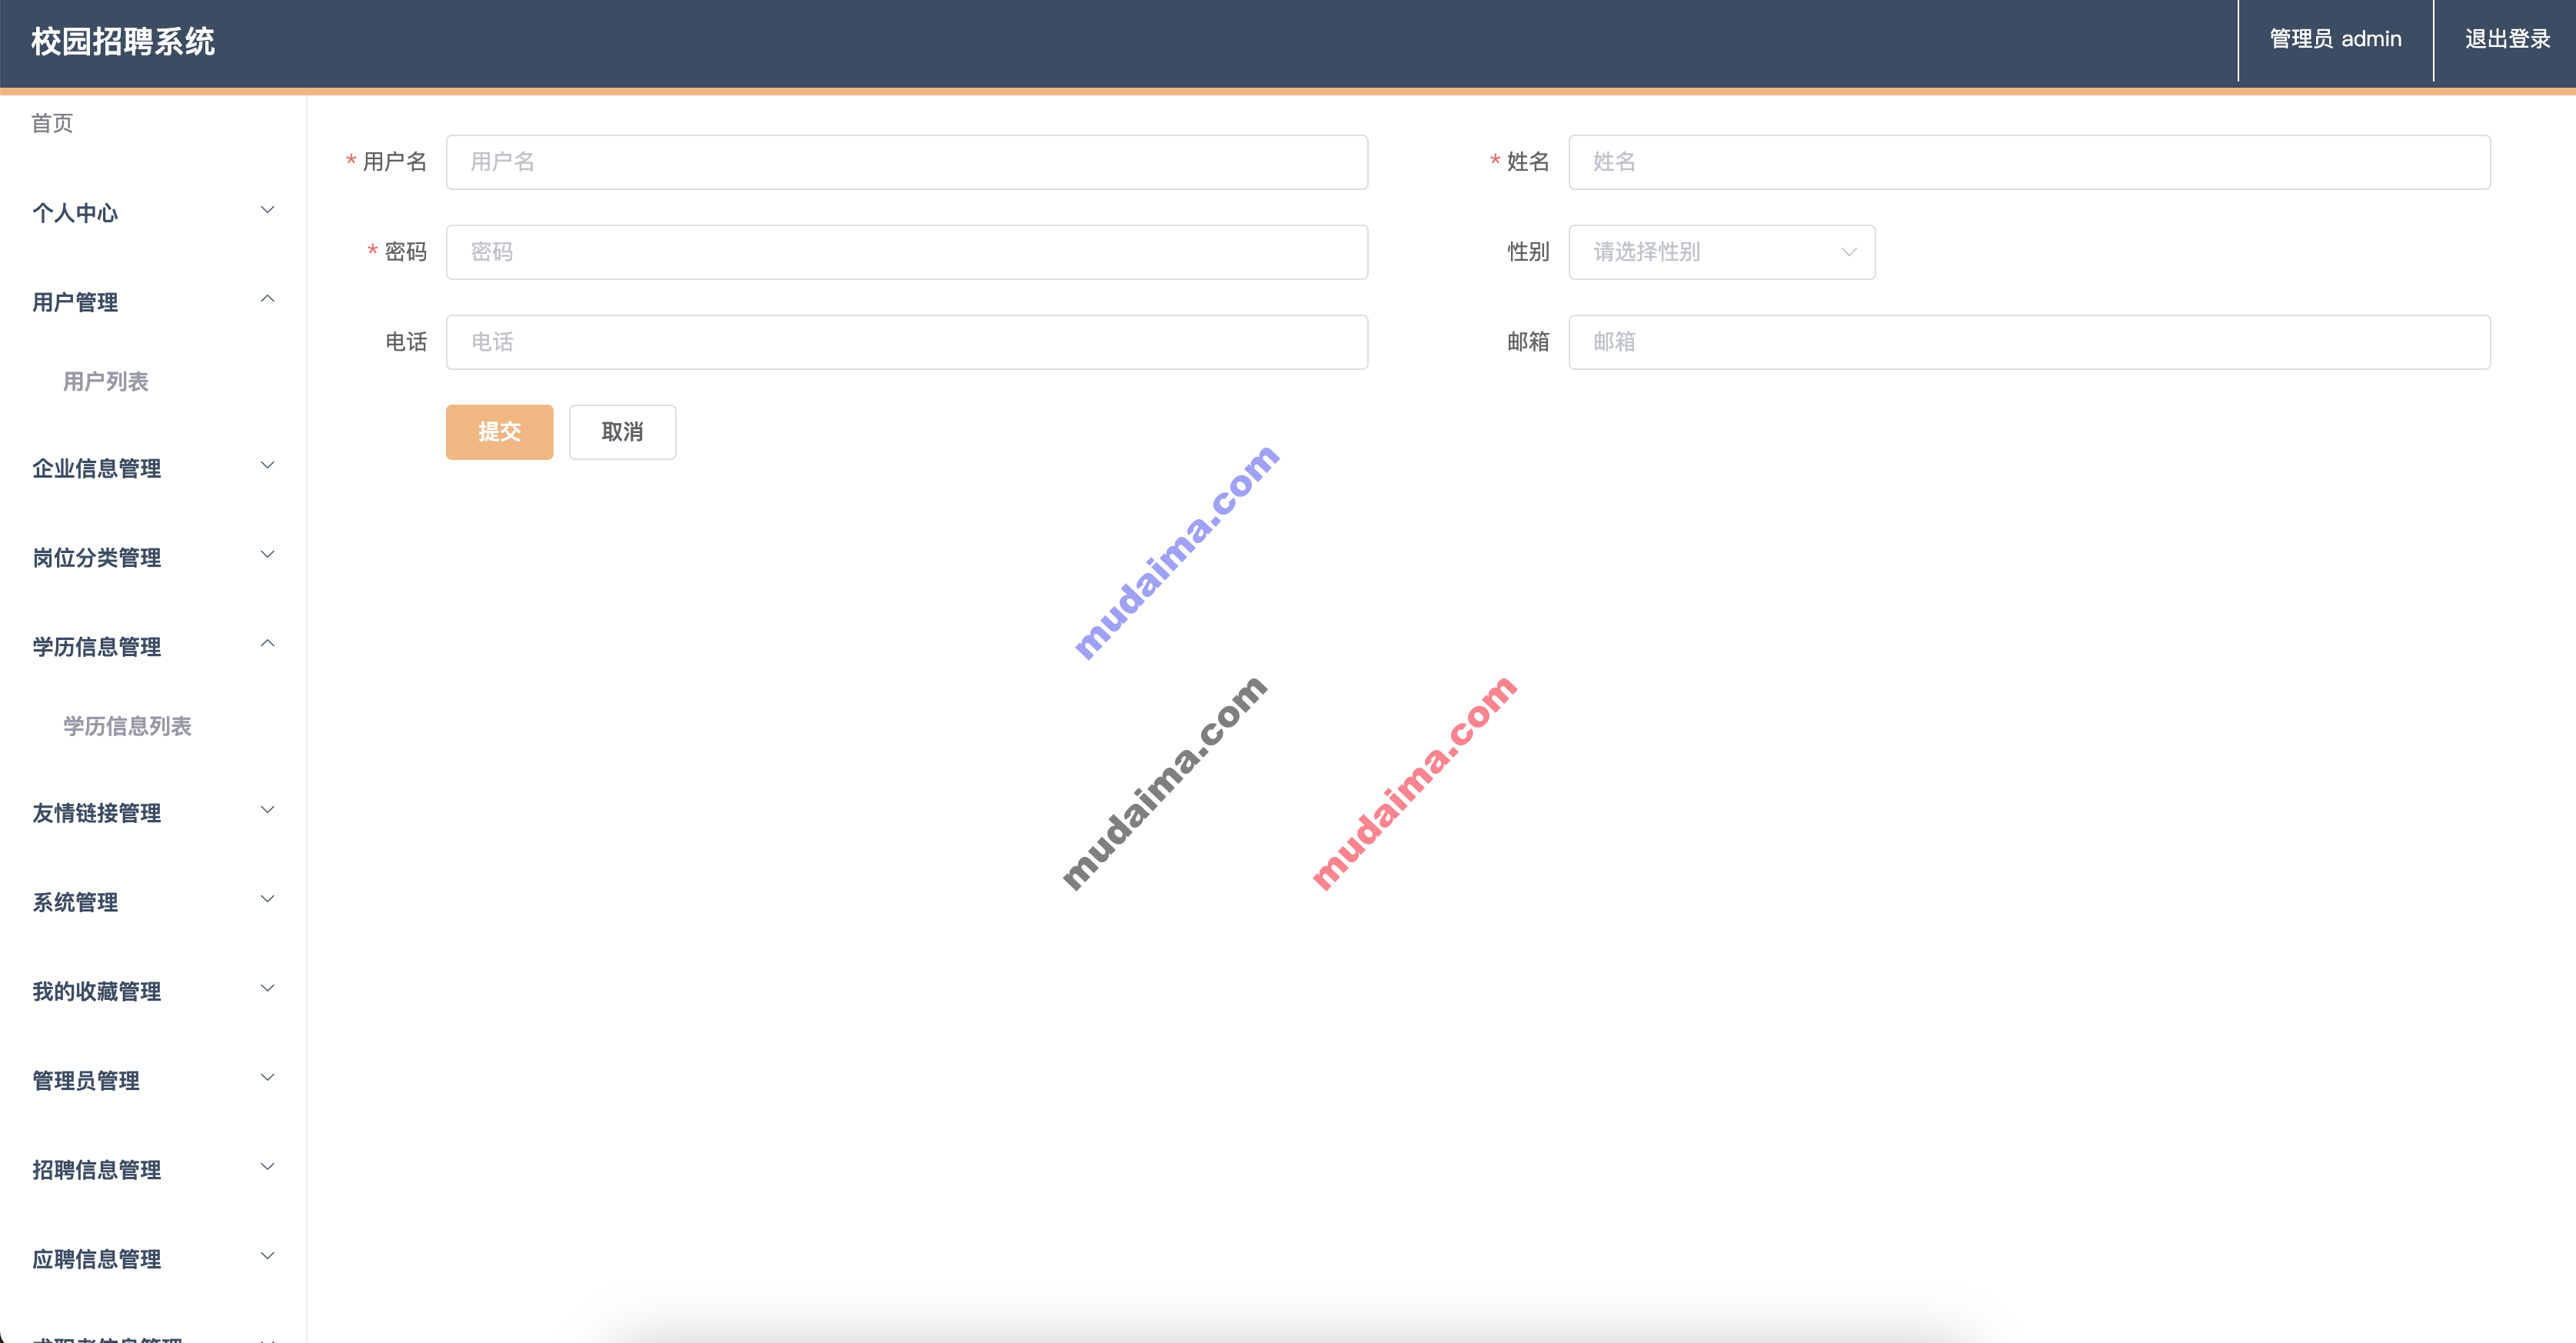Select the 应聘信息管理 menu label
The image size is (2576, 1343).
pos(96,1259)
